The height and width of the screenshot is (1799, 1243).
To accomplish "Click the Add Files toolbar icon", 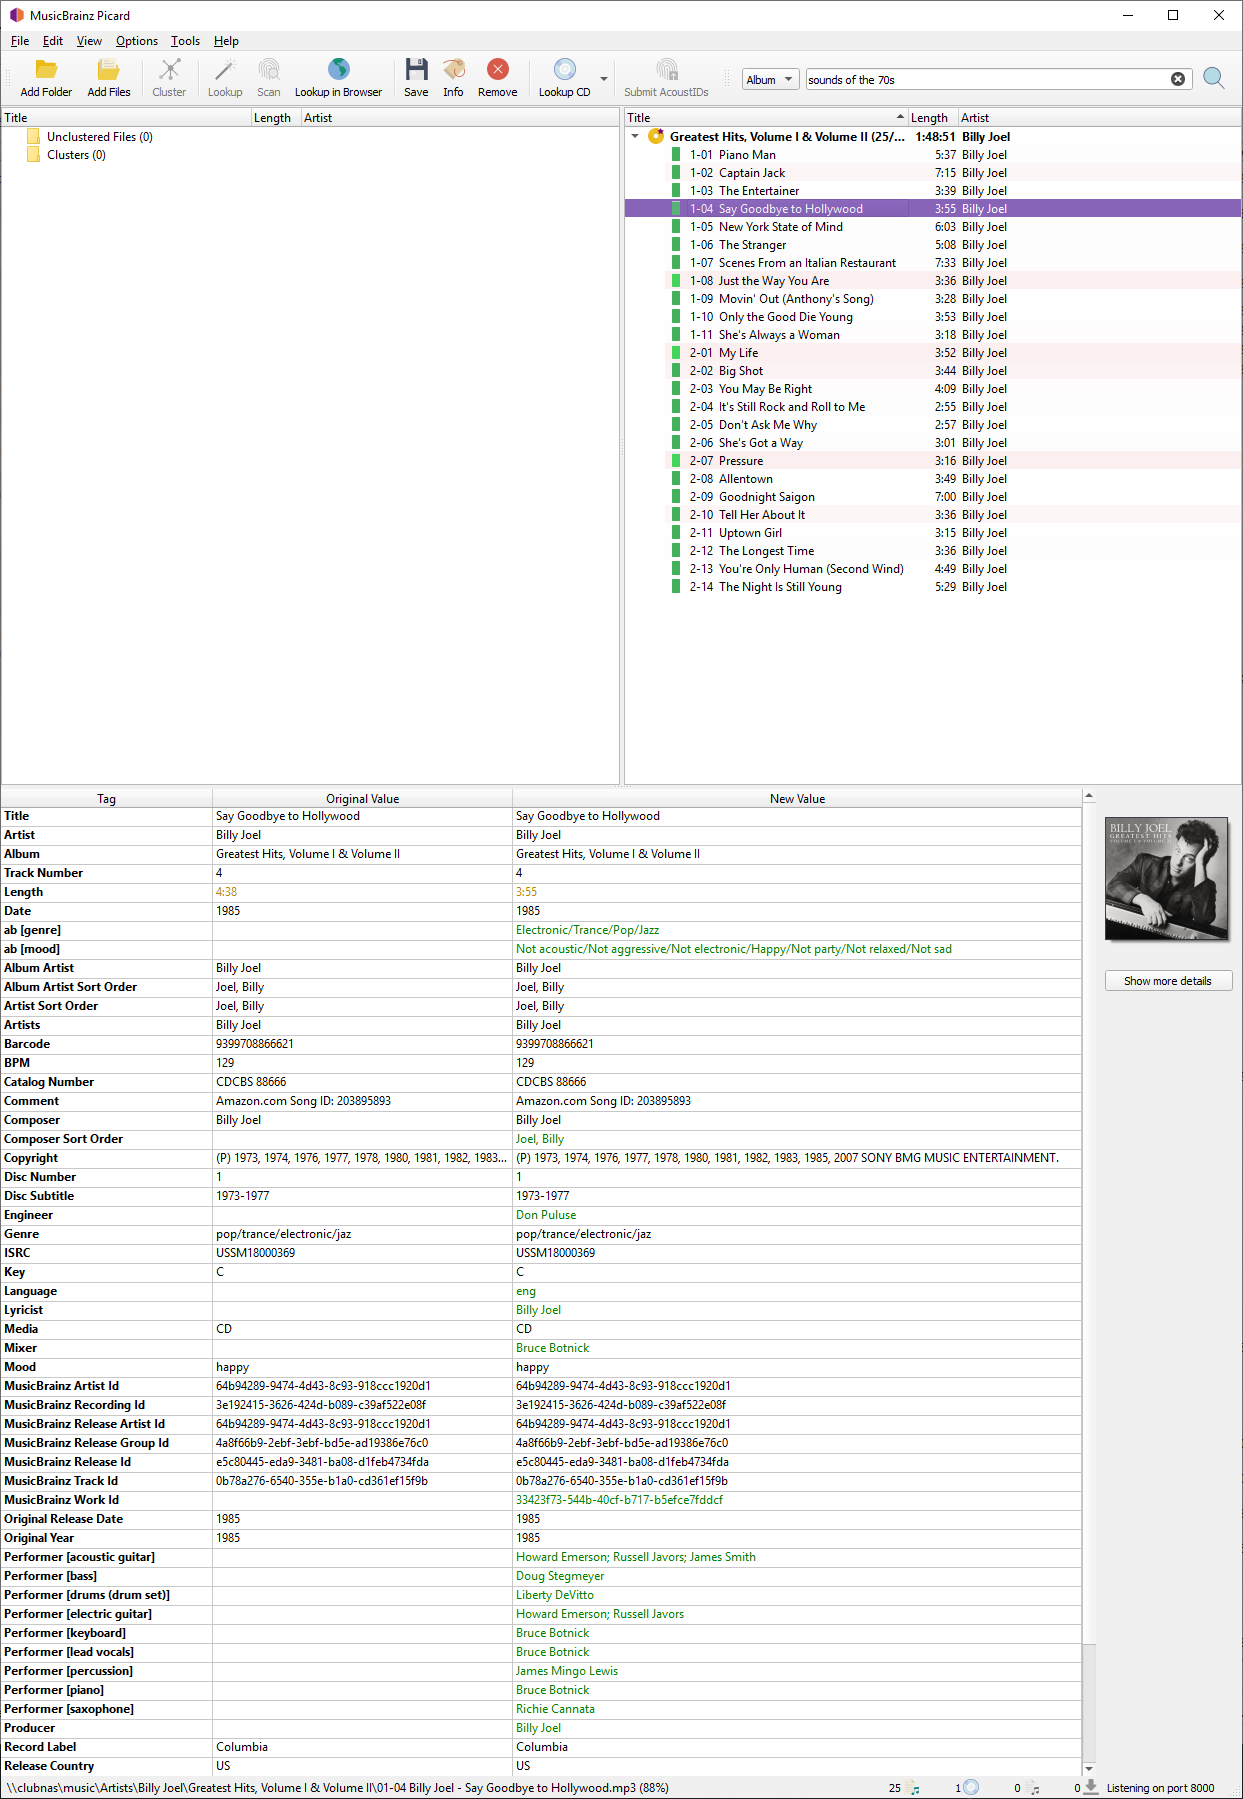I will coord(108,69).
